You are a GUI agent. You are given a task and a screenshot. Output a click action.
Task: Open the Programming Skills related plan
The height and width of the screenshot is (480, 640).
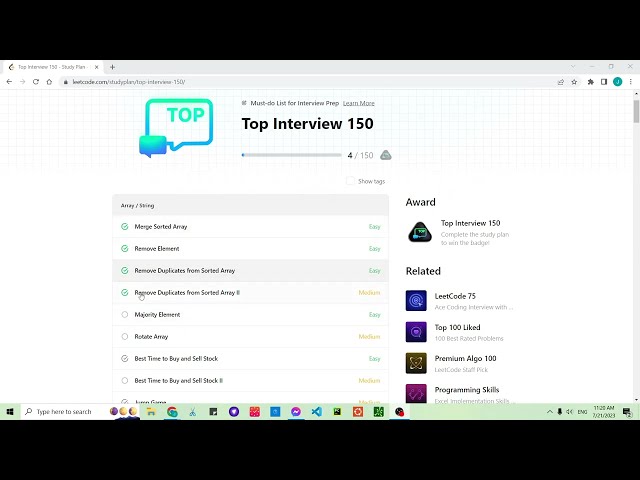tap(461, 393)
